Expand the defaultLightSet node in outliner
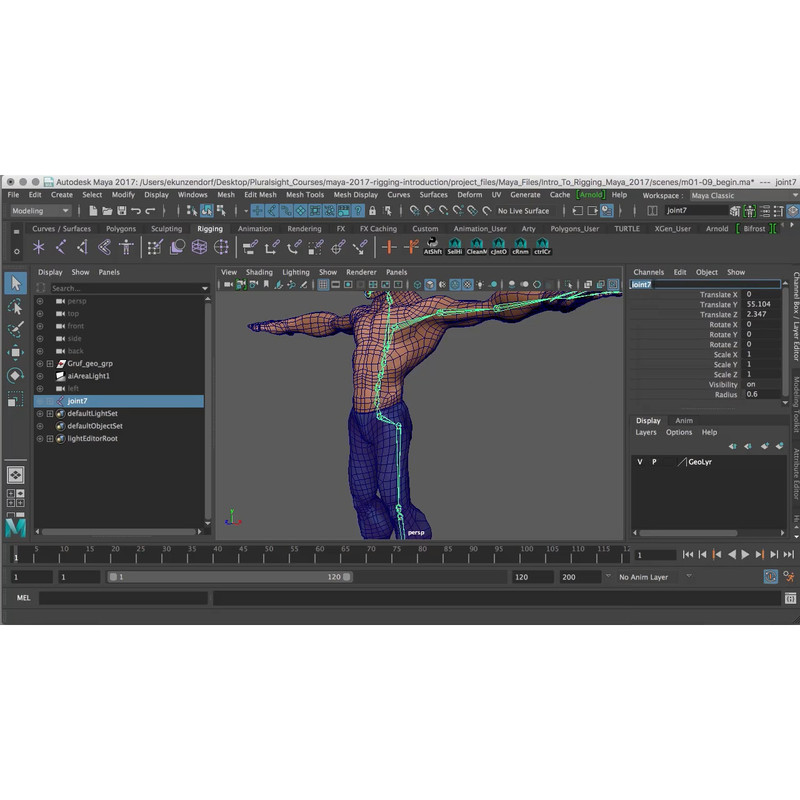This screenshot has width=800, height=800. [49, 413]
